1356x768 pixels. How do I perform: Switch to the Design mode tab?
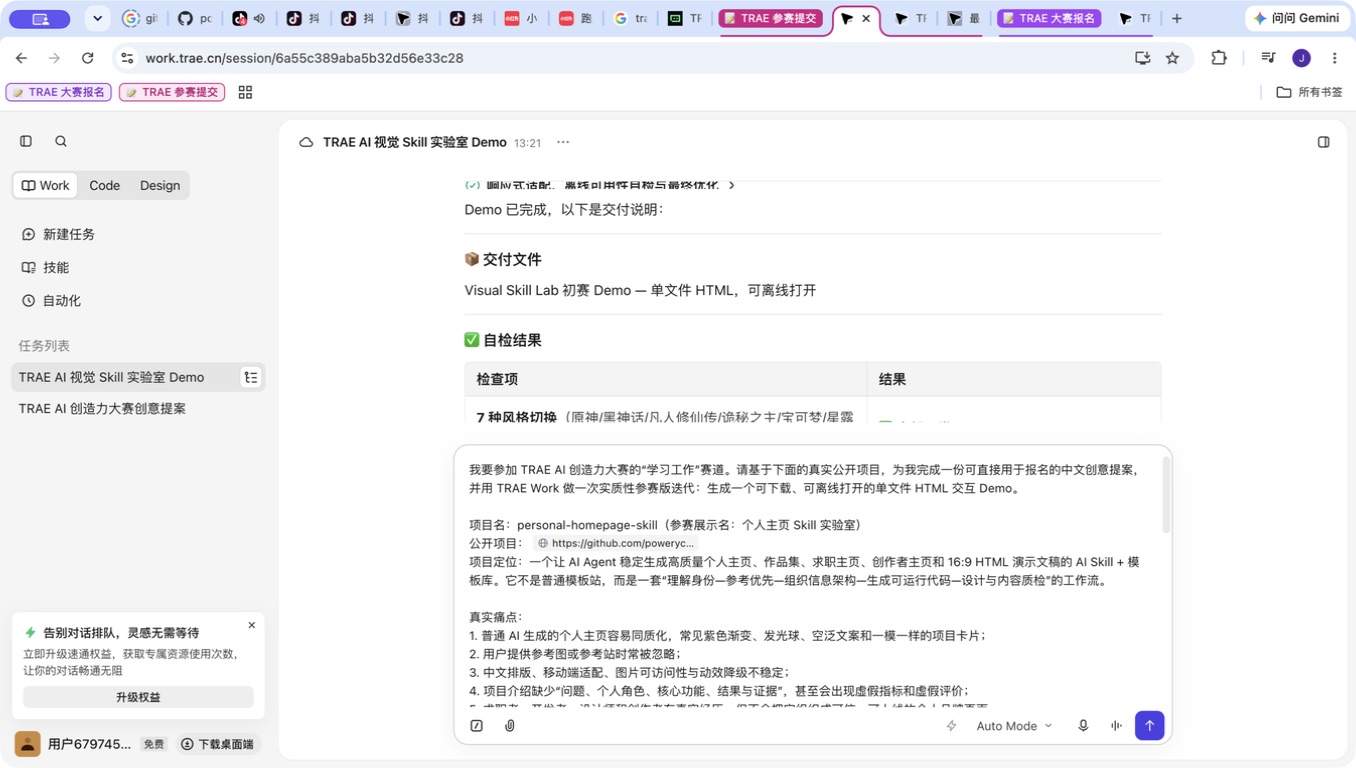tap(160, 185)
